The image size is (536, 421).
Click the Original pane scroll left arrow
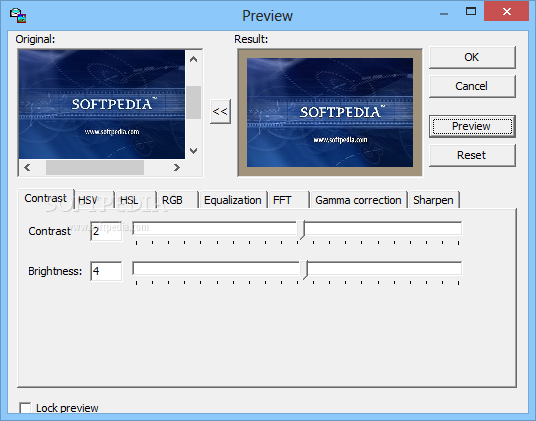tap(27, 167)
